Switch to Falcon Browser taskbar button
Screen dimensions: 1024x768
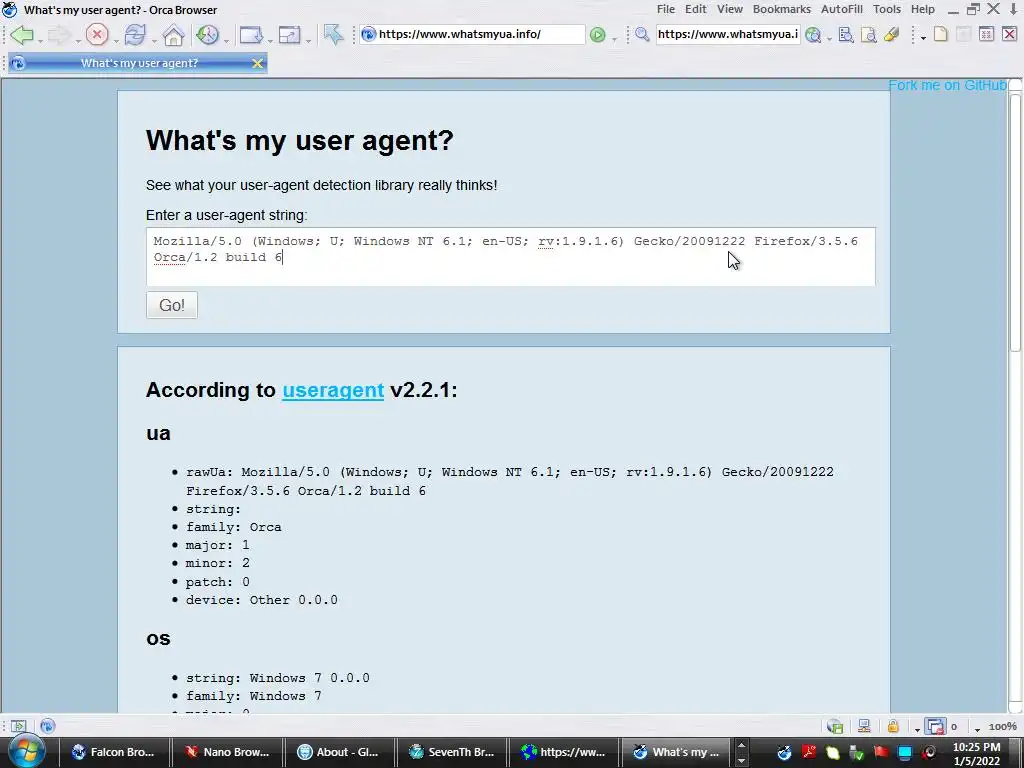(x=114, y=752)
